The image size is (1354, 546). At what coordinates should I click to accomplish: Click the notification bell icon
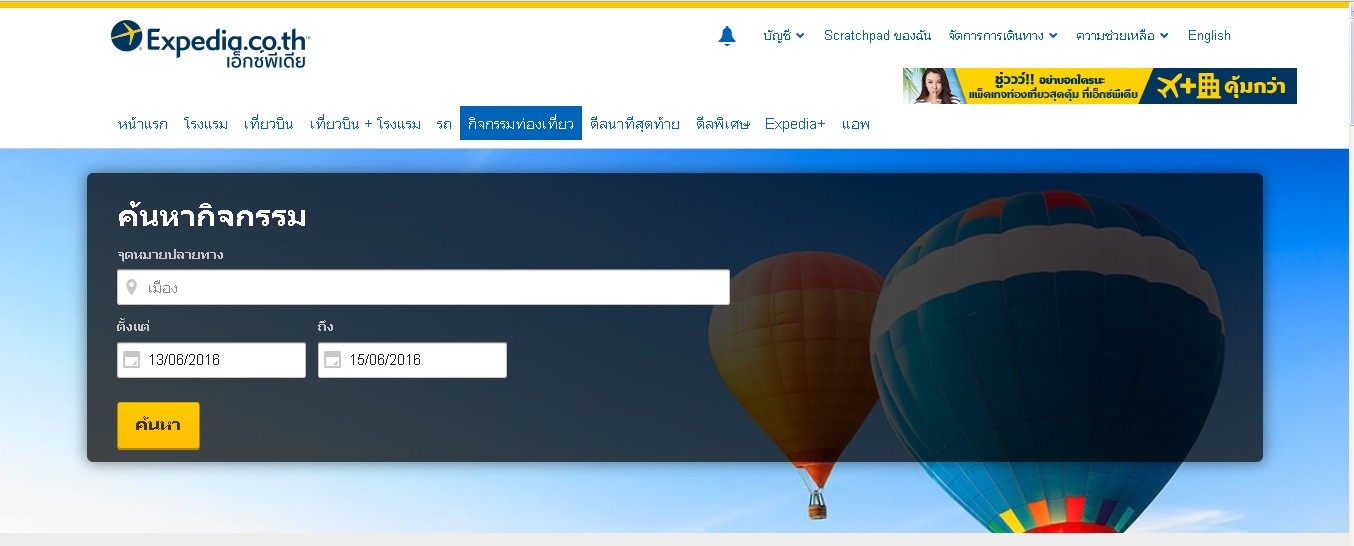(727, 36)
